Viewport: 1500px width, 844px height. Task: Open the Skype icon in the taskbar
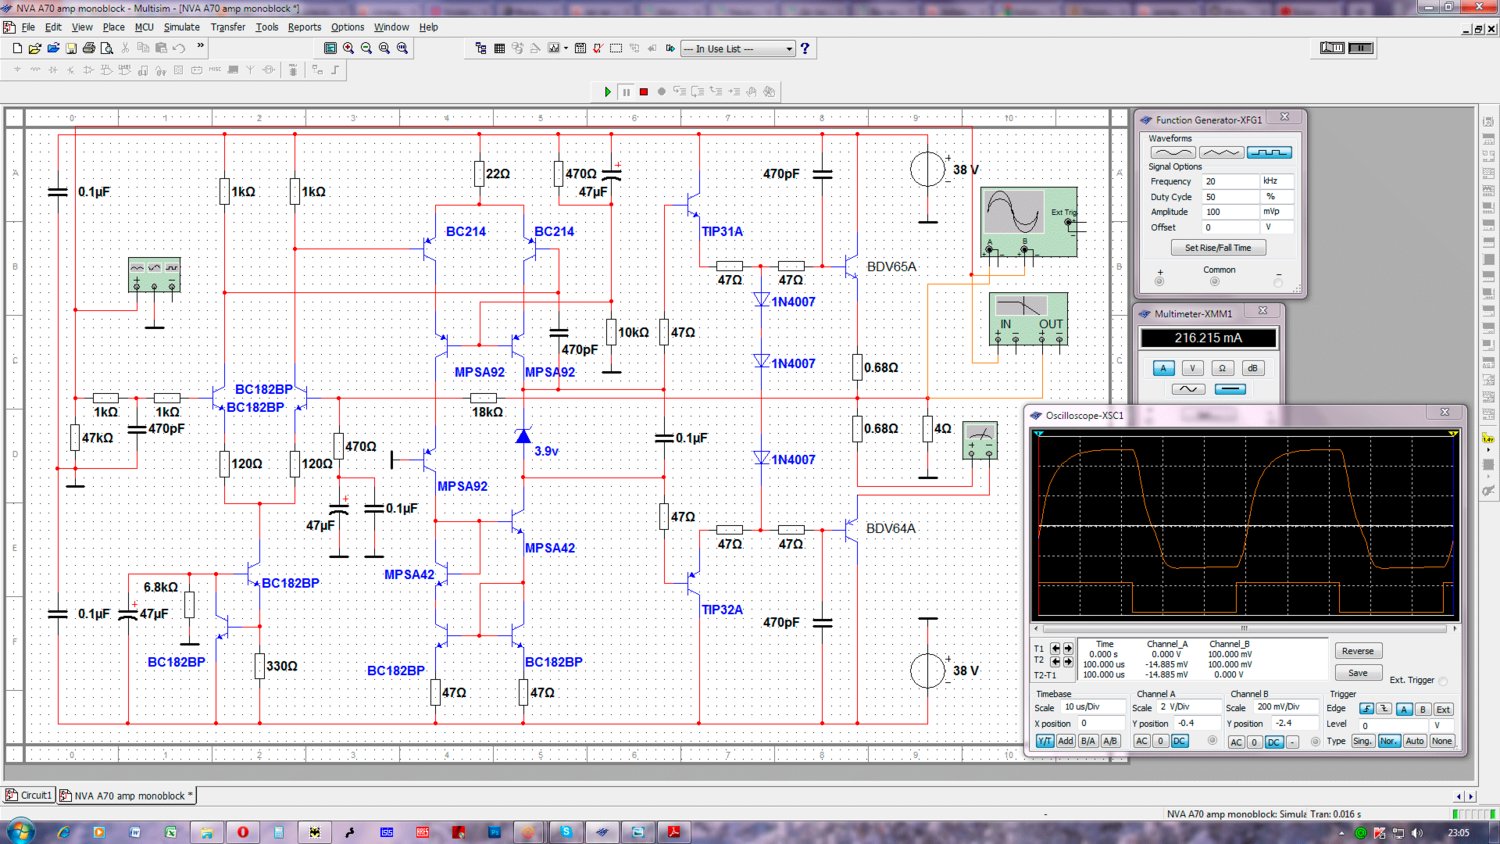tap(566, 832)
